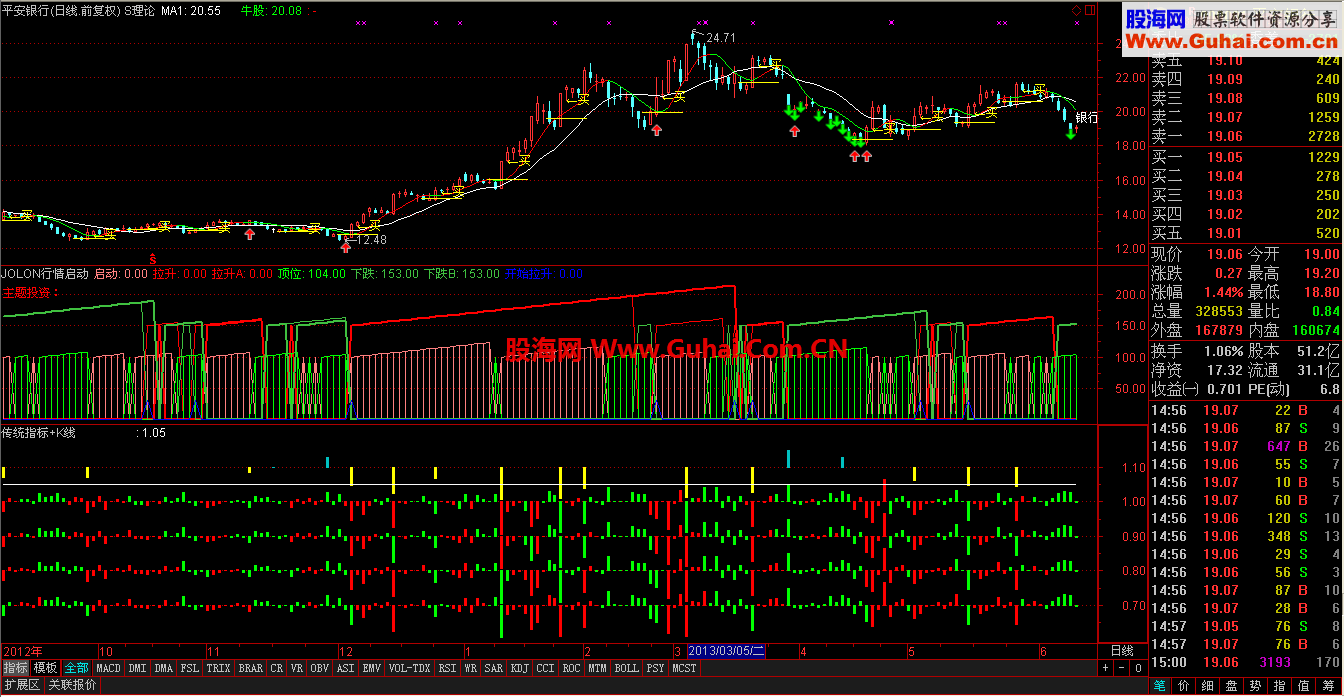Screen dimensions: 1344x697
Task: Click the minus zoom button under 日线
Action: pos(1121,668)
